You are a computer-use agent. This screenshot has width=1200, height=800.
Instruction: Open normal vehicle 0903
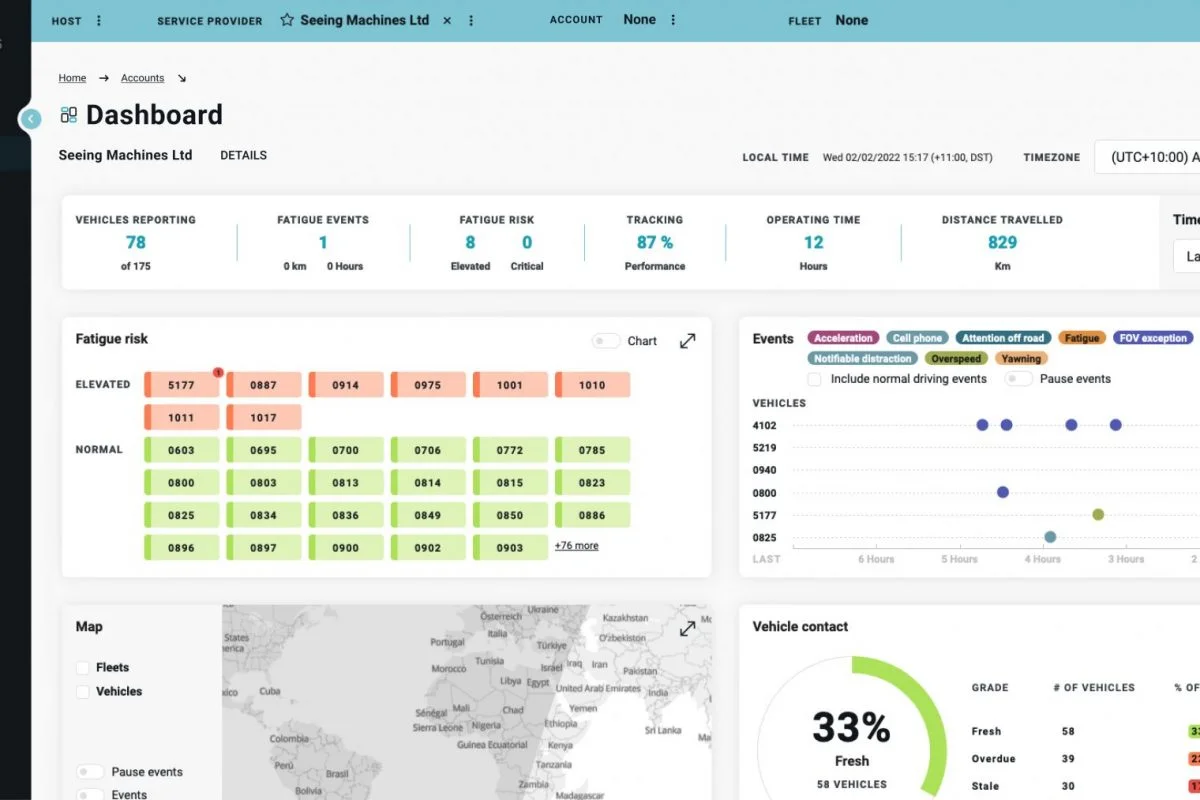(x=510, y=548)
